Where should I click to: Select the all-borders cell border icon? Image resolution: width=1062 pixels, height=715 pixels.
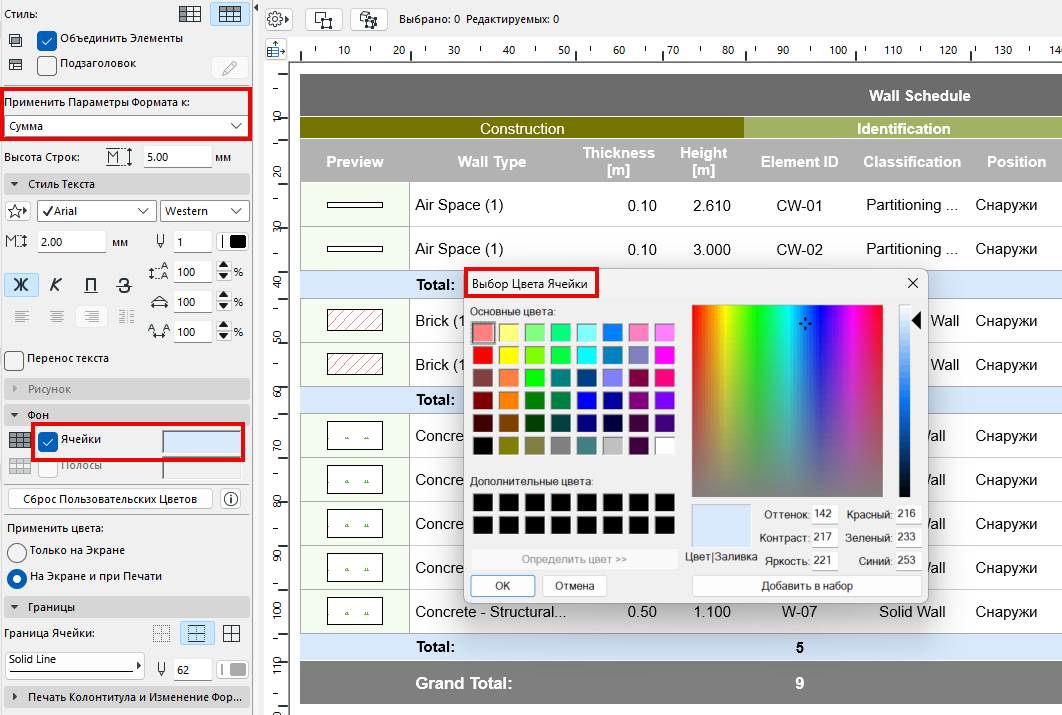[x=231, y=633]
